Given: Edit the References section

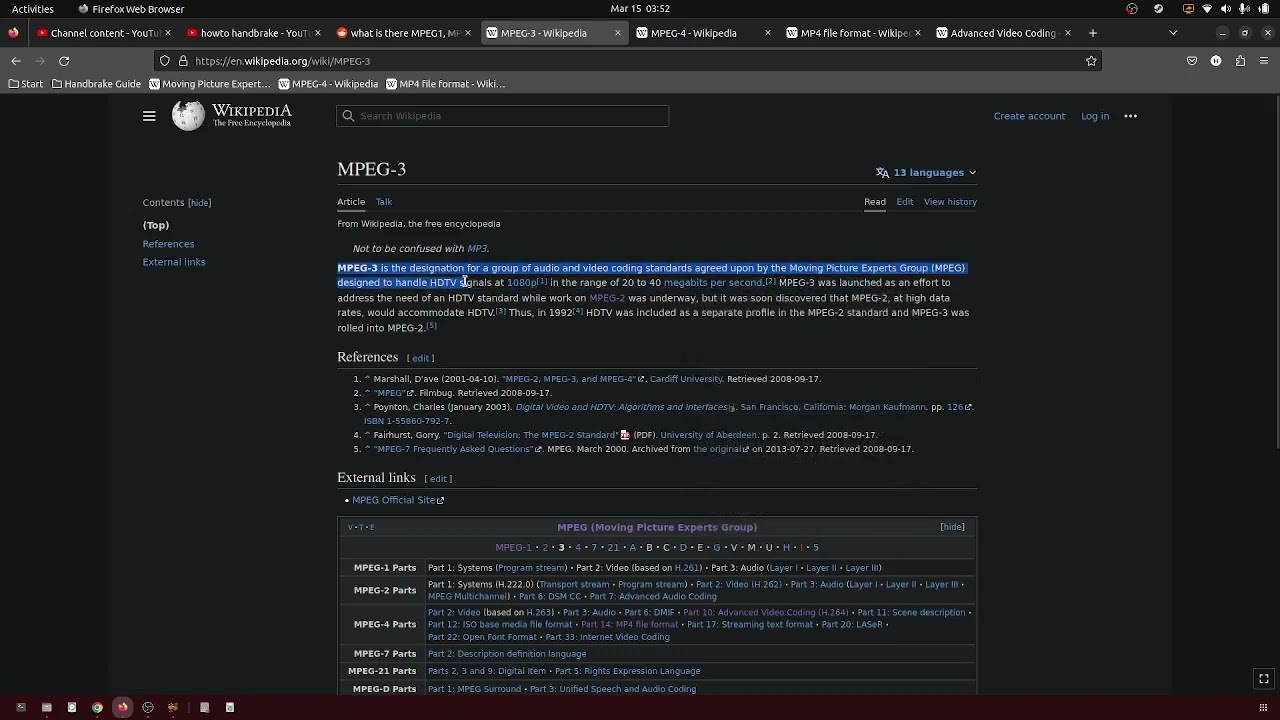Looking at the screenshot, I should [420, 358].
